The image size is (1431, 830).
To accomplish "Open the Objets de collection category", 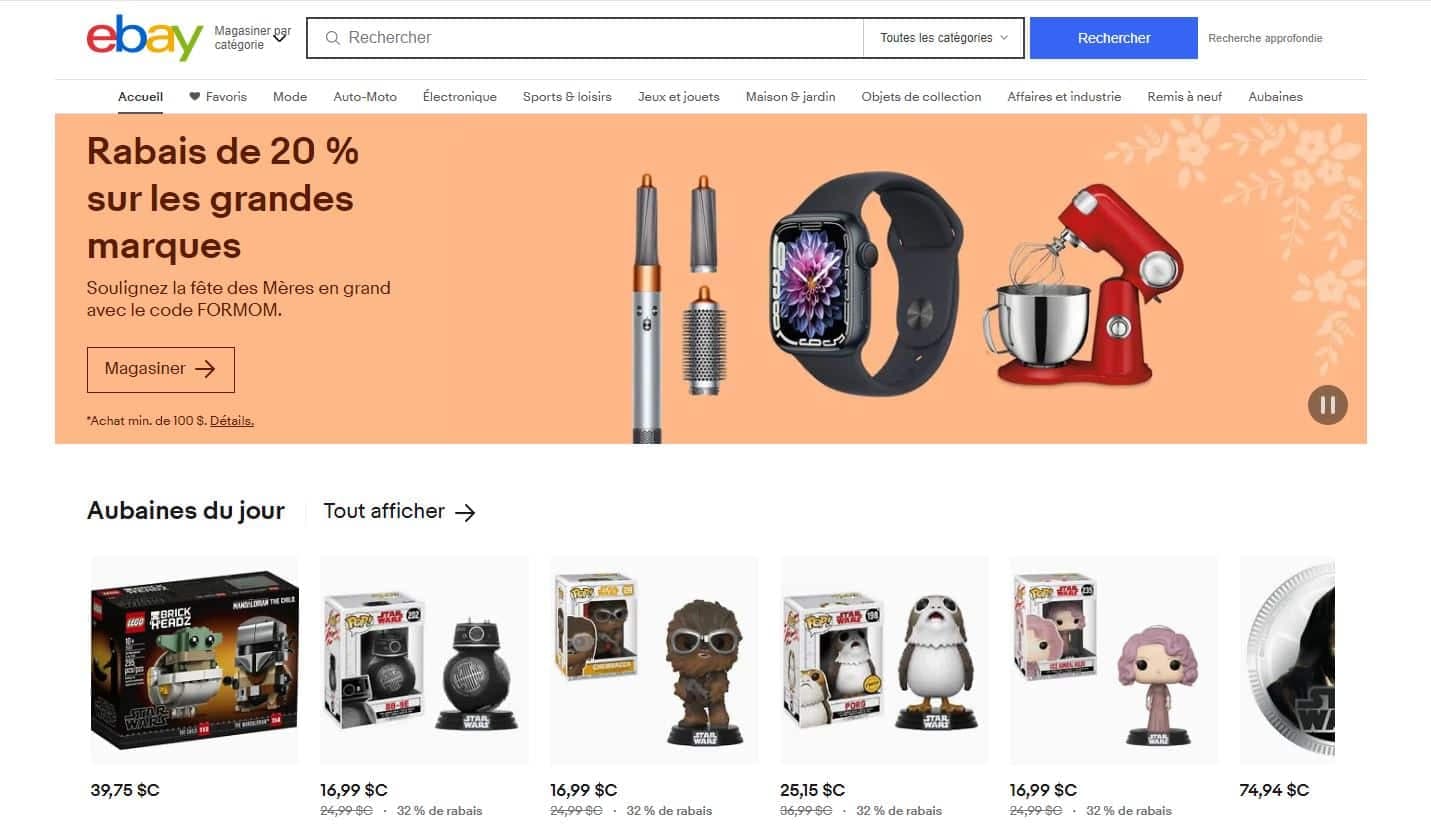I will point(921,97).
